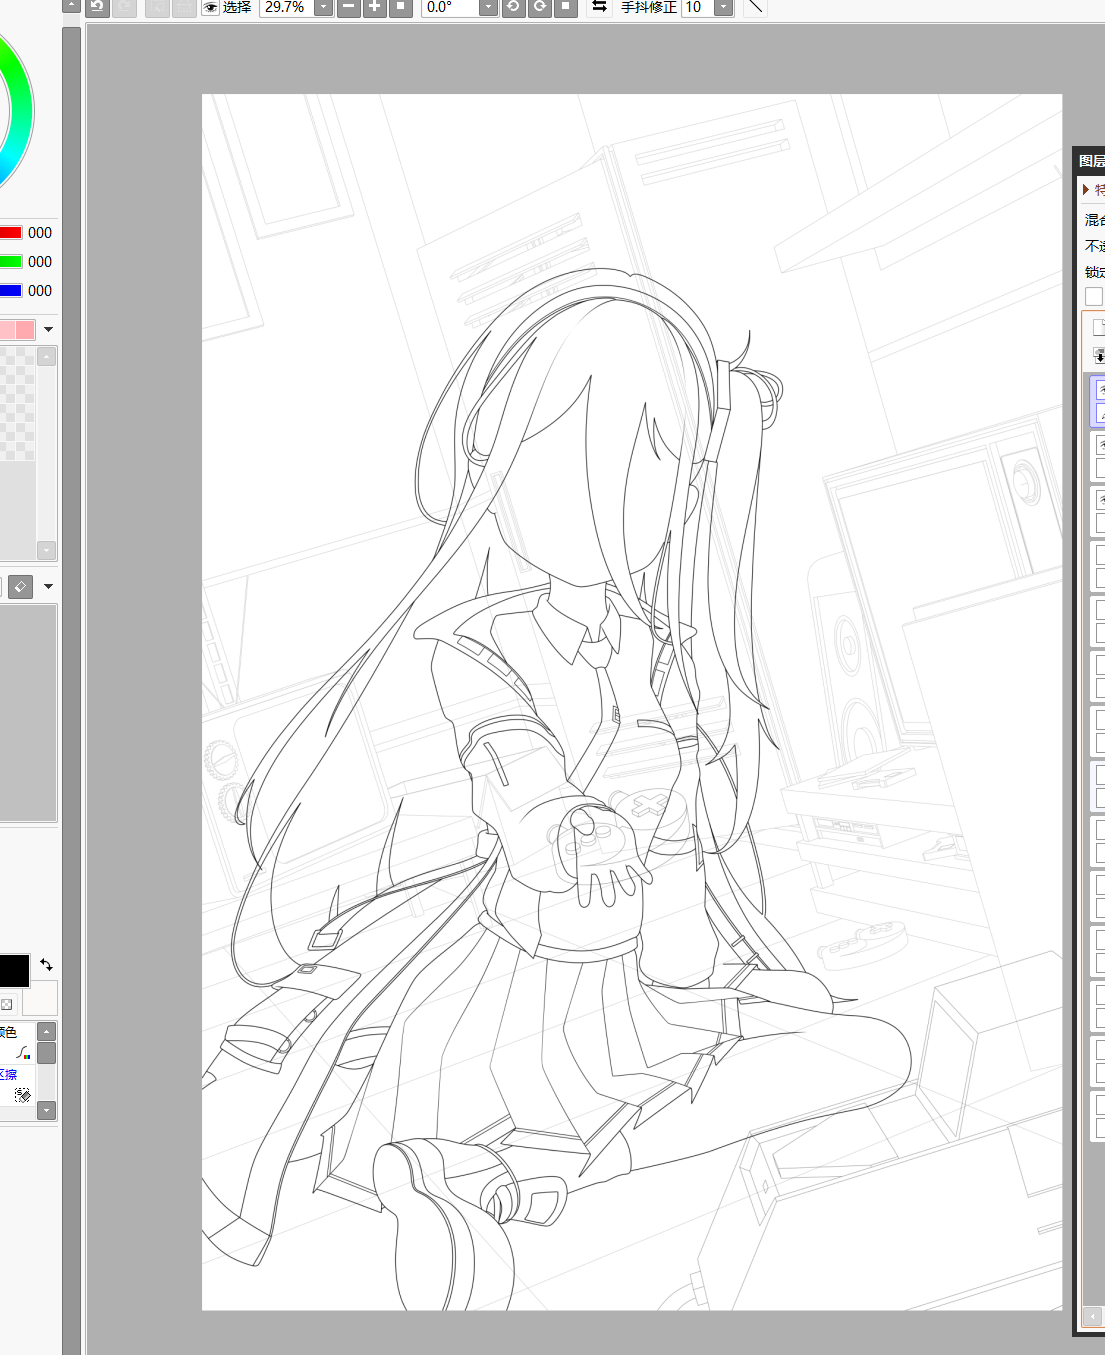Reset zoom with square button after plus
This screenshot has height=1355, width=1105.
pos(400,6)
